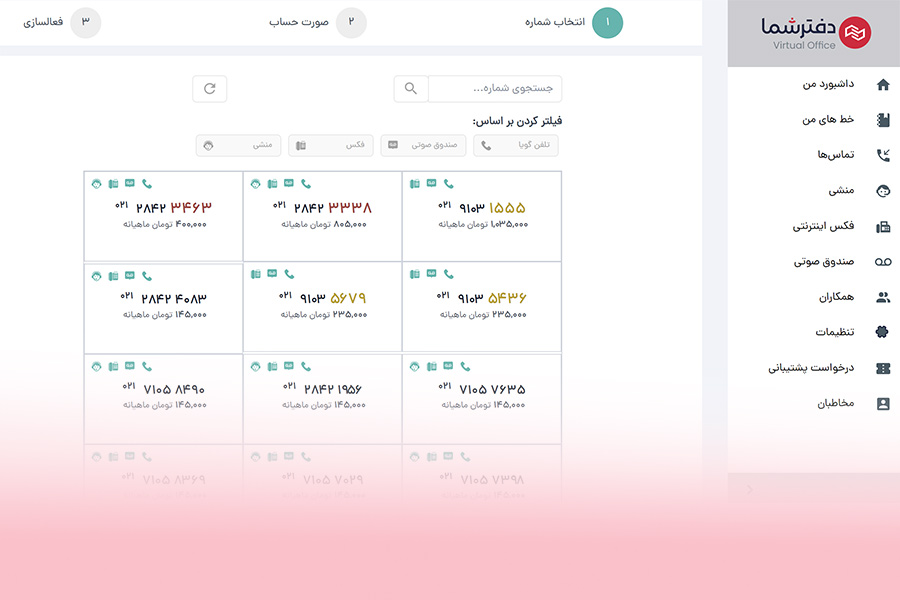Toggle the تلفن گویا filter
This screenshot has height=600, width=900.
pyautogui.click(x=516, y=146)
